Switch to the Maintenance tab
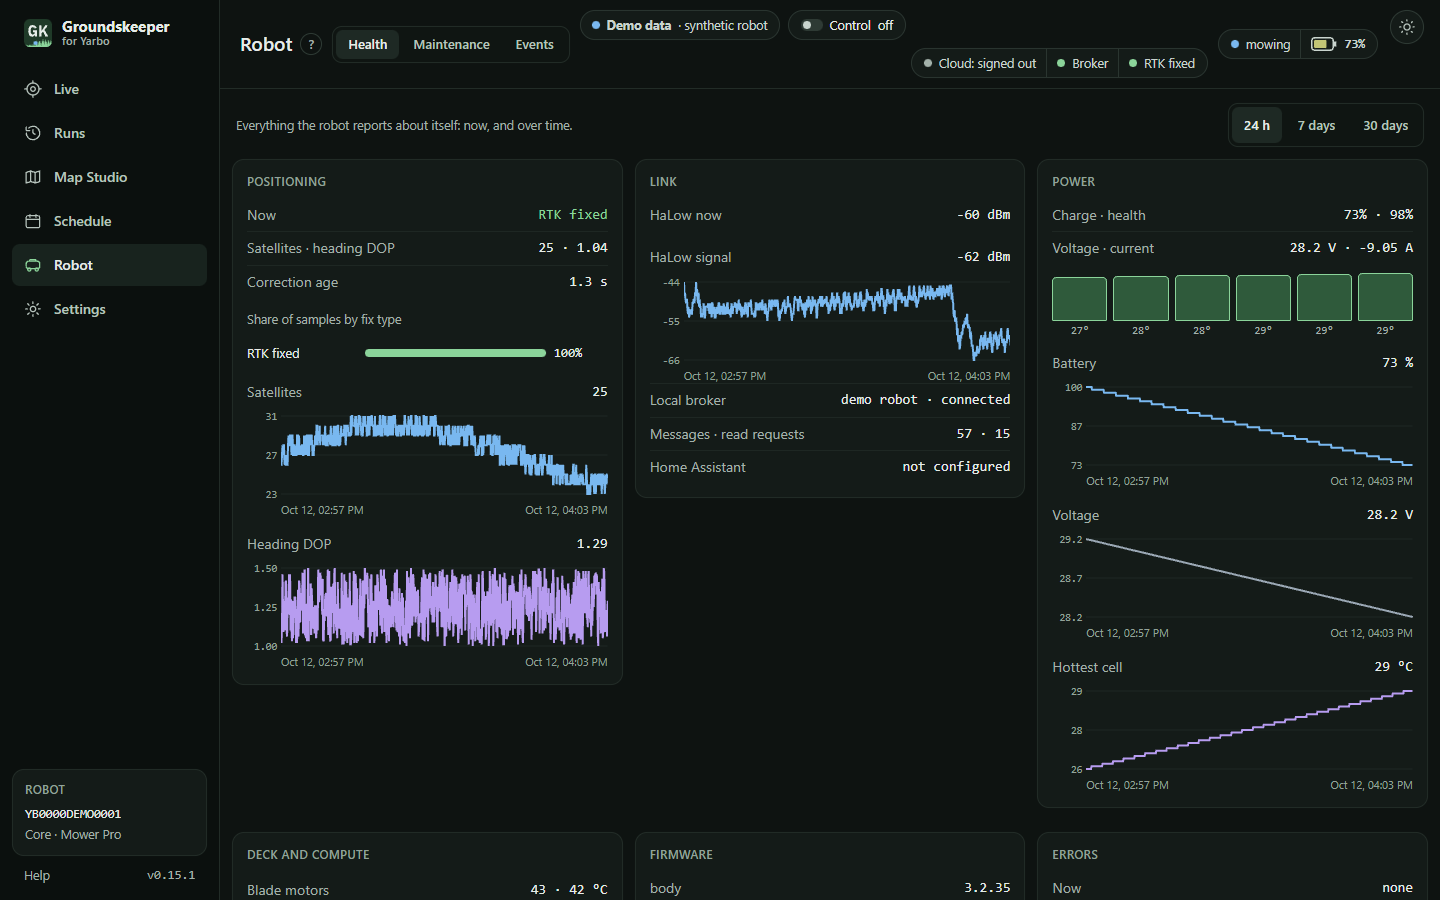 452,44
